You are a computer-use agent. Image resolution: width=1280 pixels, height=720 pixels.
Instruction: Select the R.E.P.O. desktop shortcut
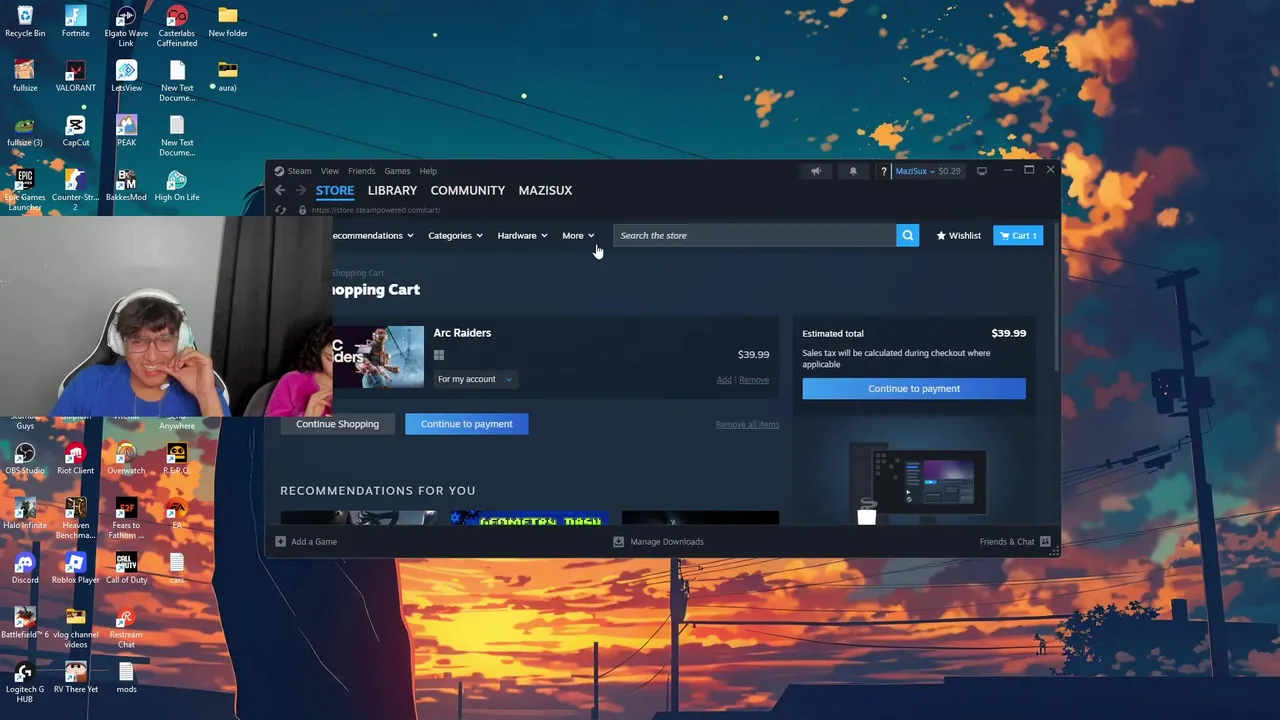(177, 459)
